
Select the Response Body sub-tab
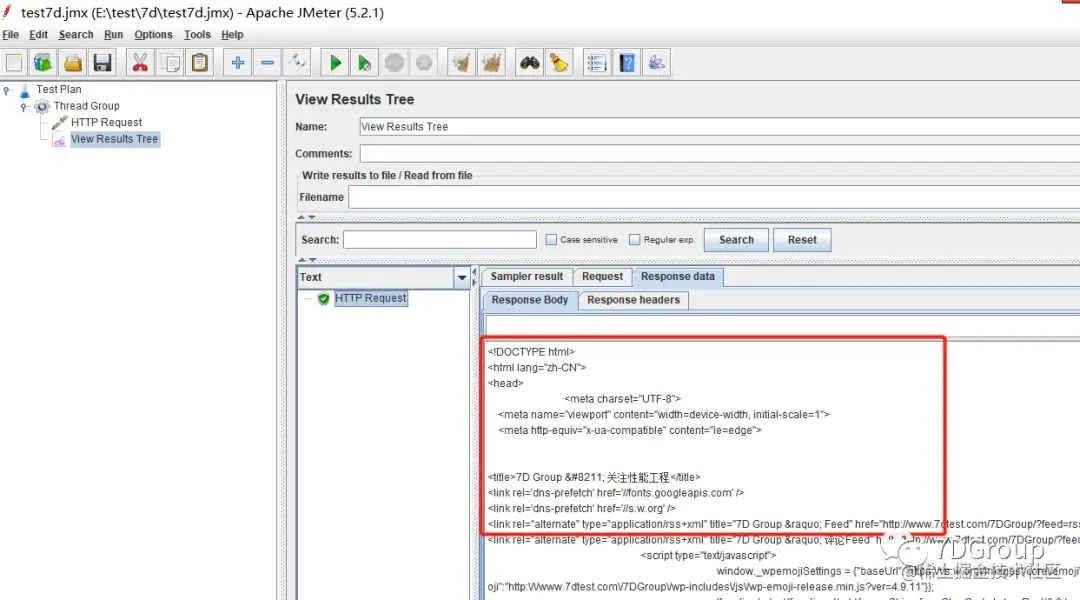coord(530,300)
